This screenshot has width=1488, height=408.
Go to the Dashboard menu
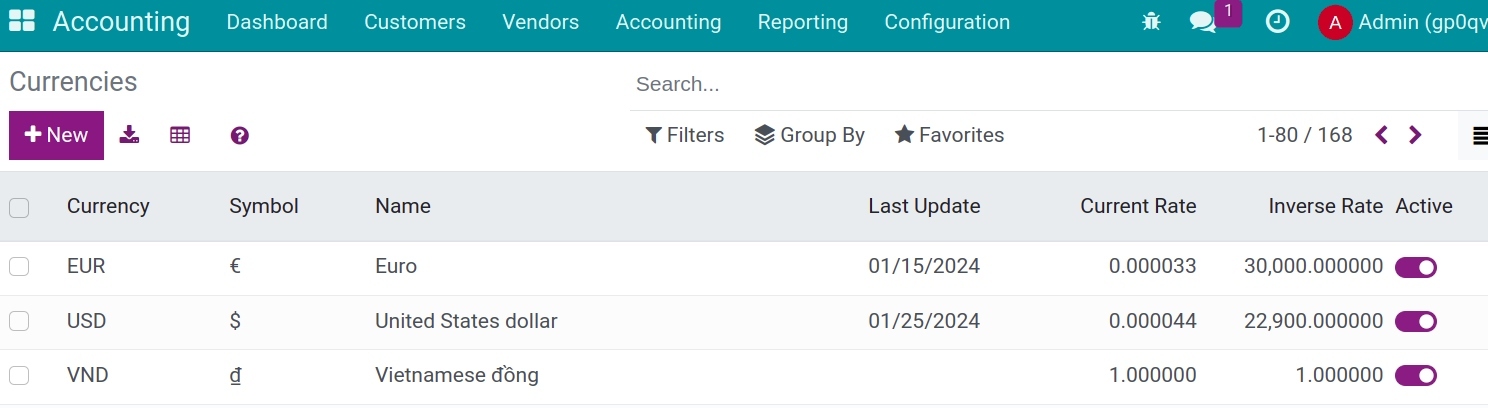277,22
